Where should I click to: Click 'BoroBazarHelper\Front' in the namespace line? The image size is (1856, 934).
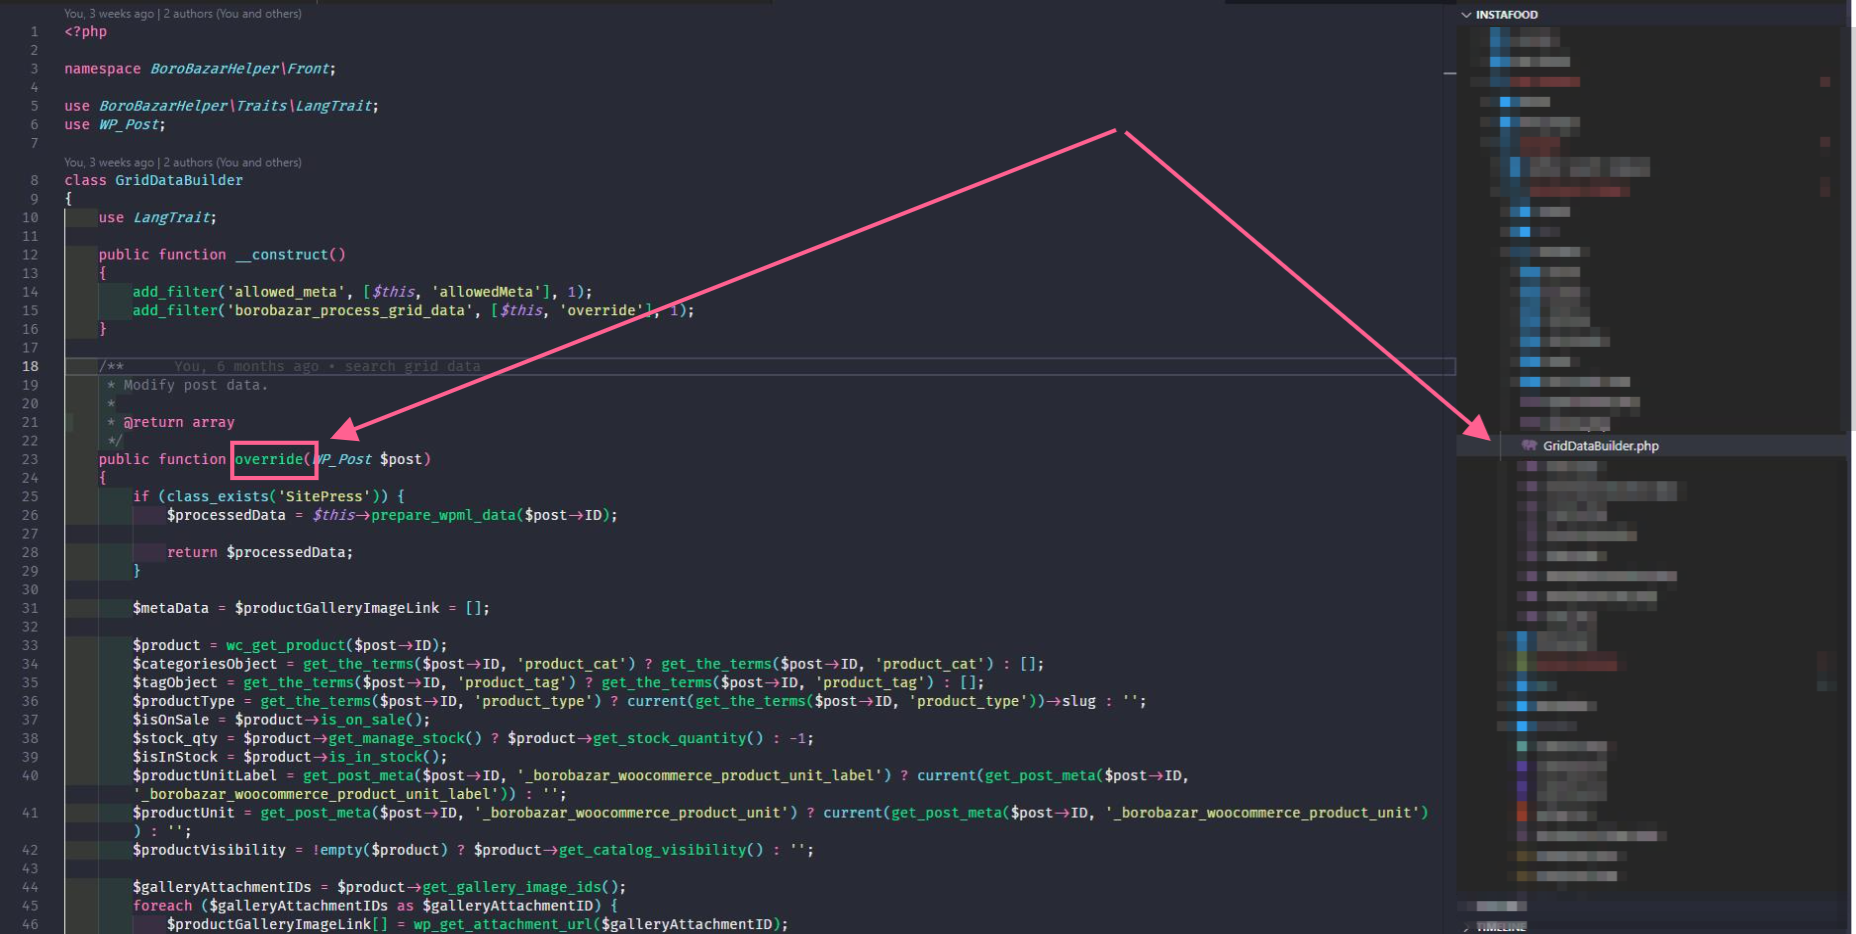(x=240, y=69)
